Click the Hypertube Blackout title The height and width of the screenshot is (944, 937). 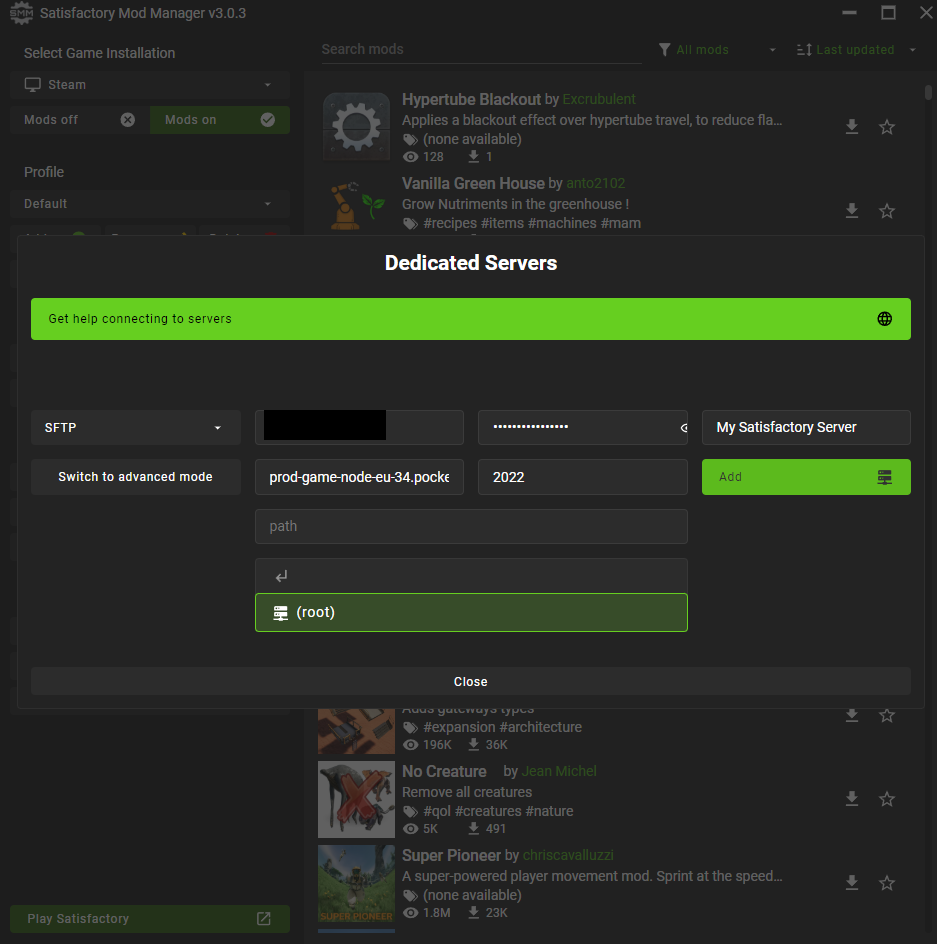472,99
